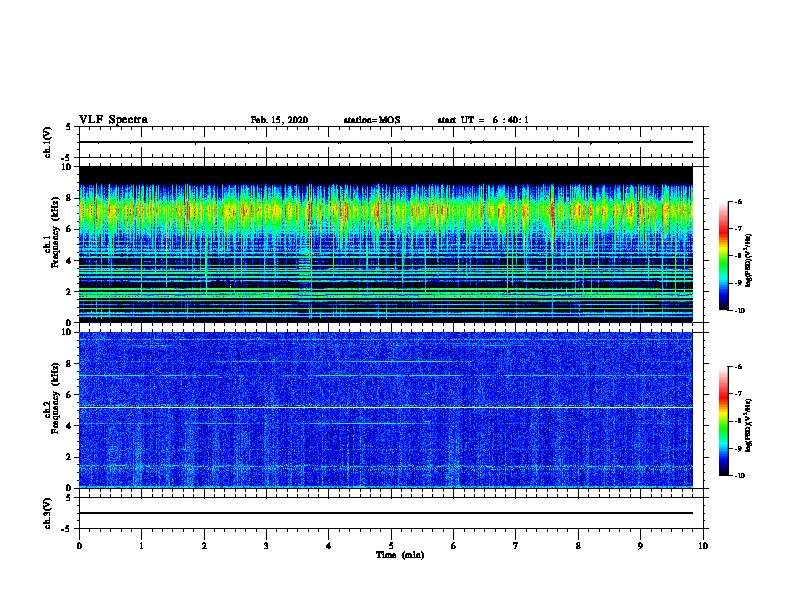Click the "Time (min)" x-axis label

[400, 555]
